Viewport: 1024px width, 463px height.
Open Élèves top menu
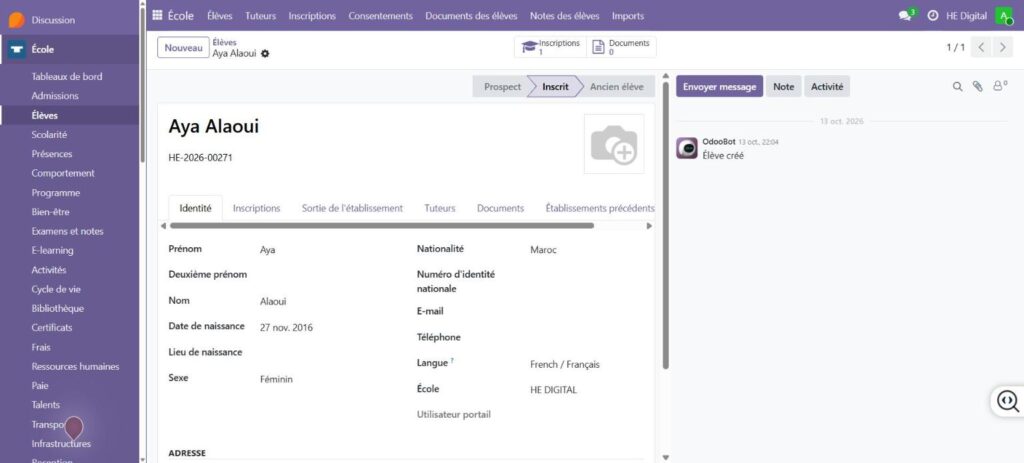pyautogui.click(x=219, y=16)
